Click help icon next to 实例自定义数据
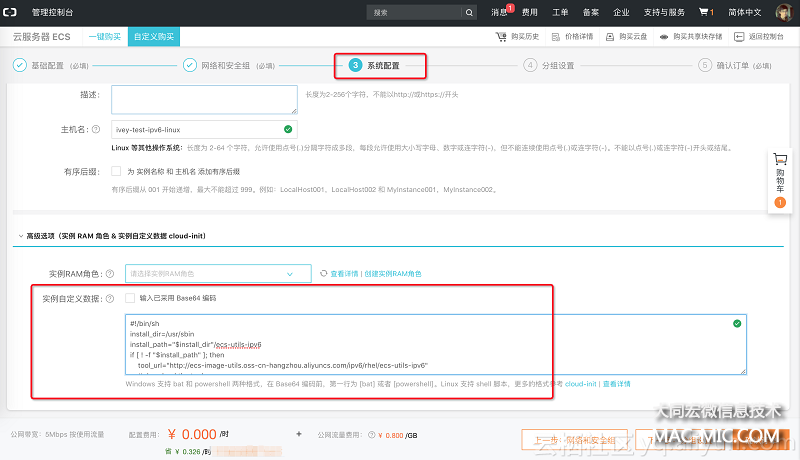The height and width of the screenshot is (460, 800). pos(108,299)
